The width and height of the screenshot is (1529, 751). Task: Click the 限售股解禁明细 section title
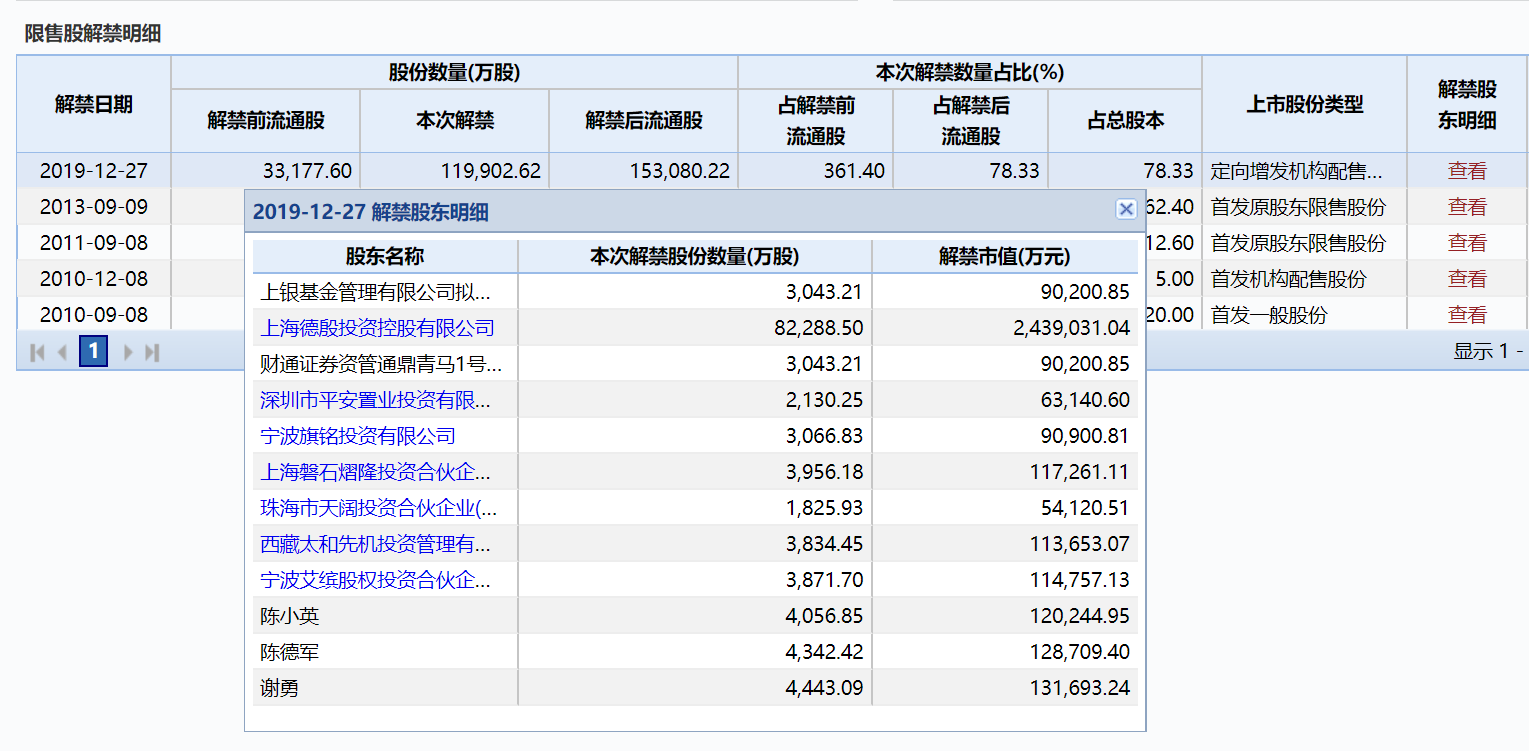pyautogui.click(x=93, y=33)
